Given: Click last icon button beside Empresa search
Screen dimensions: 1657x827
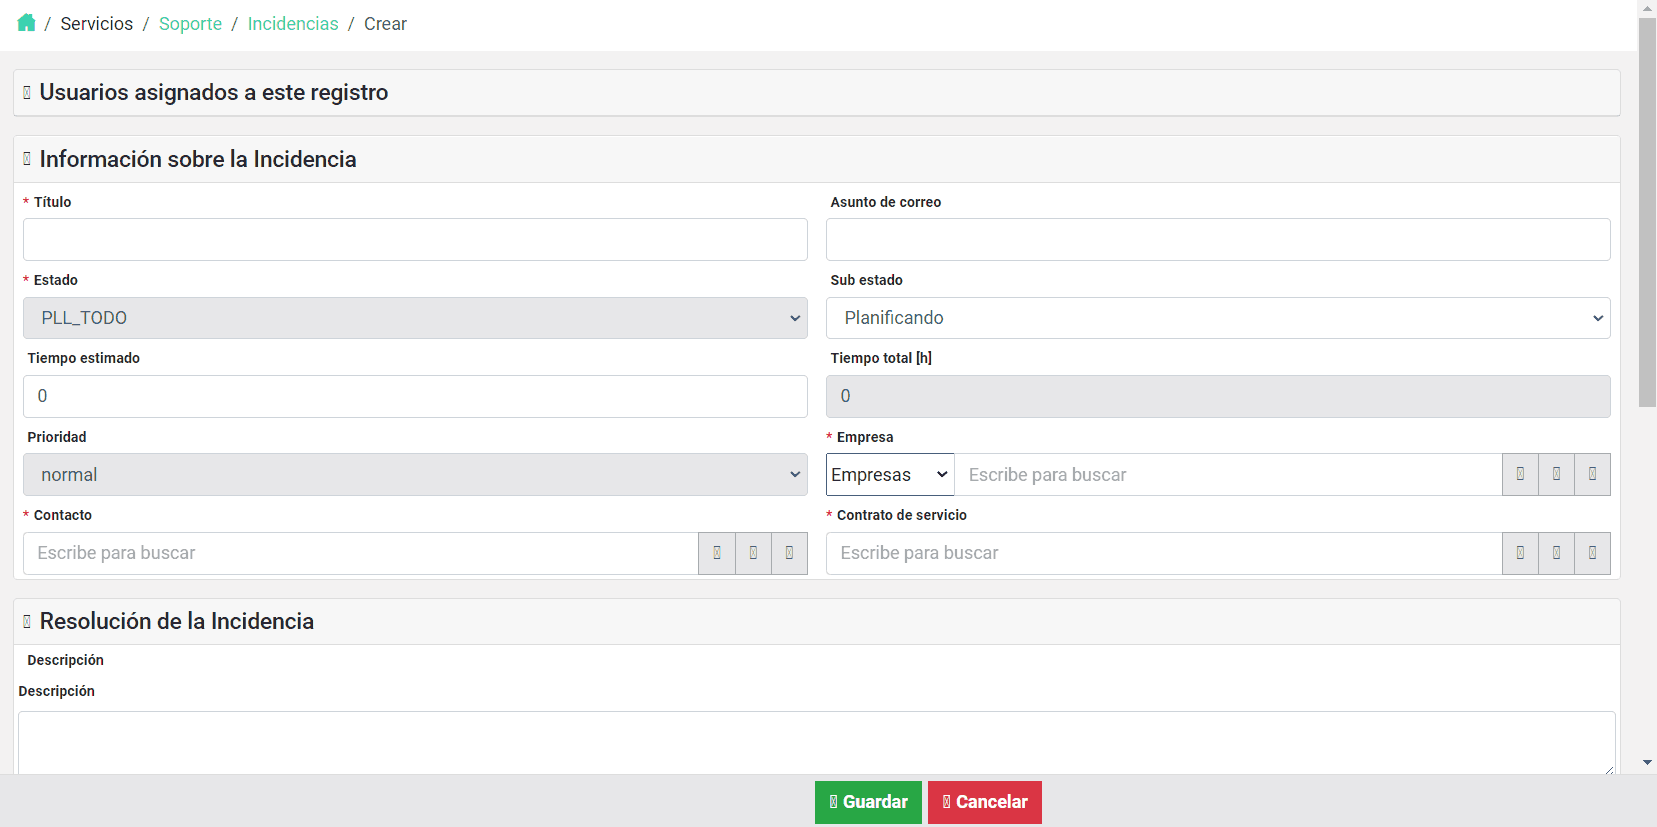Looking at the screenshot, I should 1592,474.
